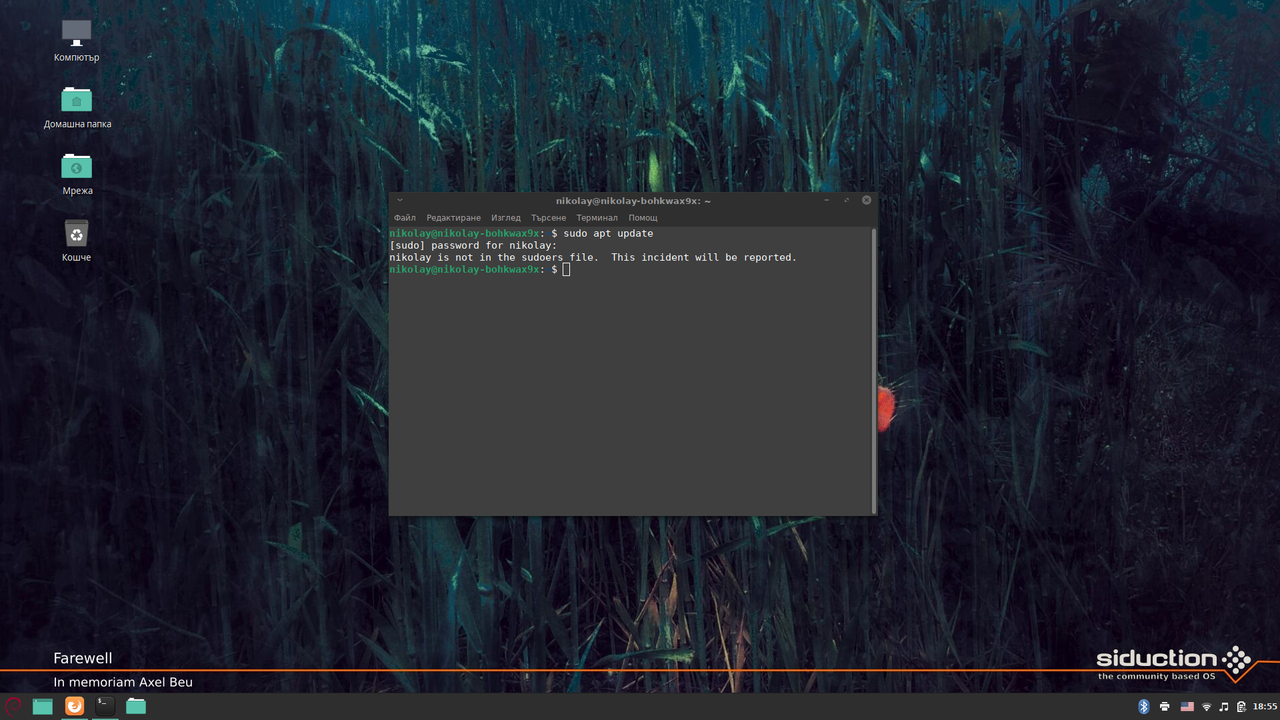Click the first taskbar file manager icon

click(x=43, y=706)
